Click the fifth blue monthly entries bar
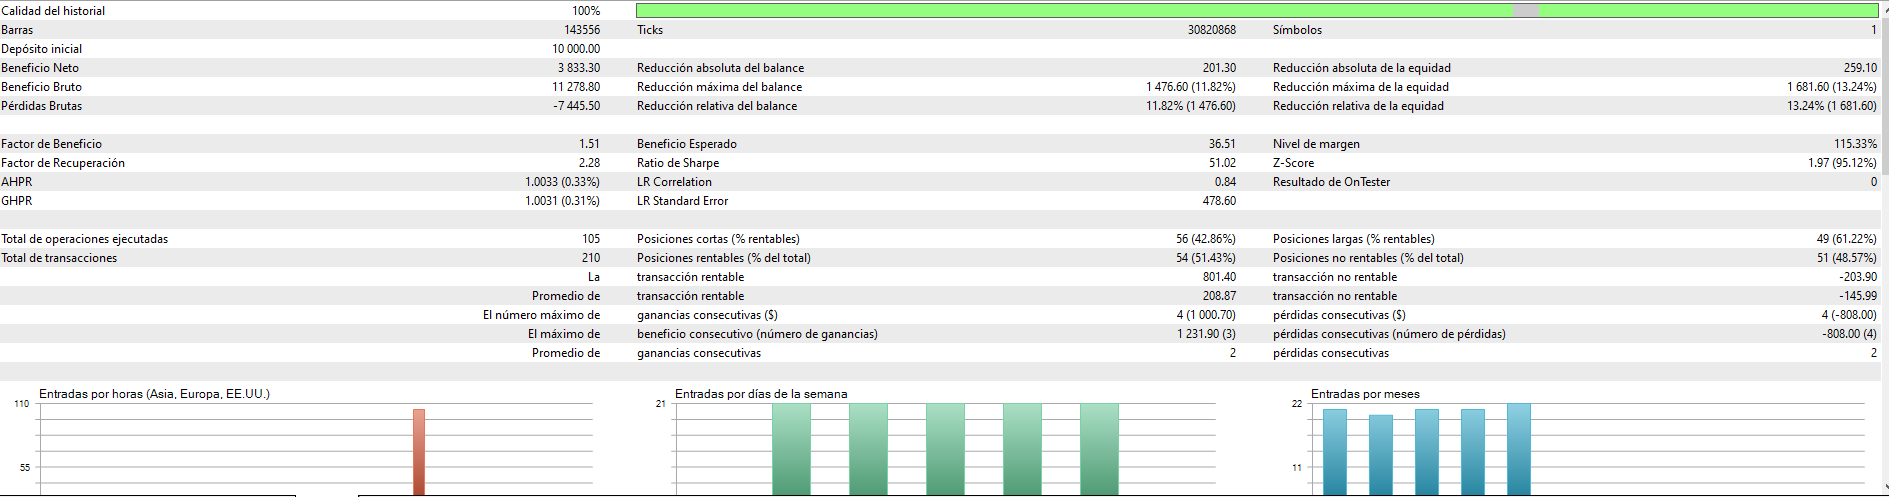1889x497 pixels. (1519, 449)
